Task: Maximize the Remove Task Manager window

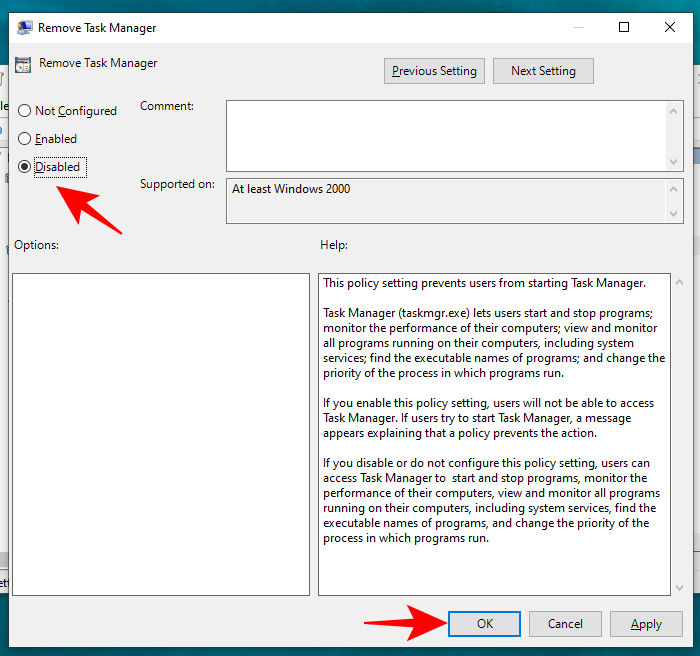Action: coord(624,27)
